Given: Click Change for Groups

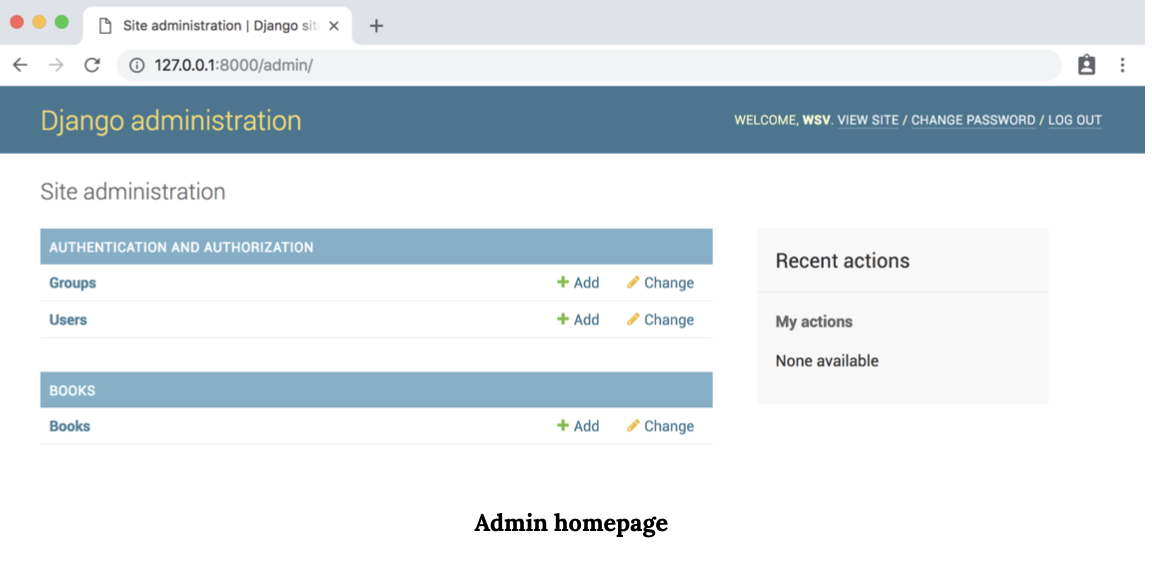Looking at the screenshot, I should tap(660, 283).
